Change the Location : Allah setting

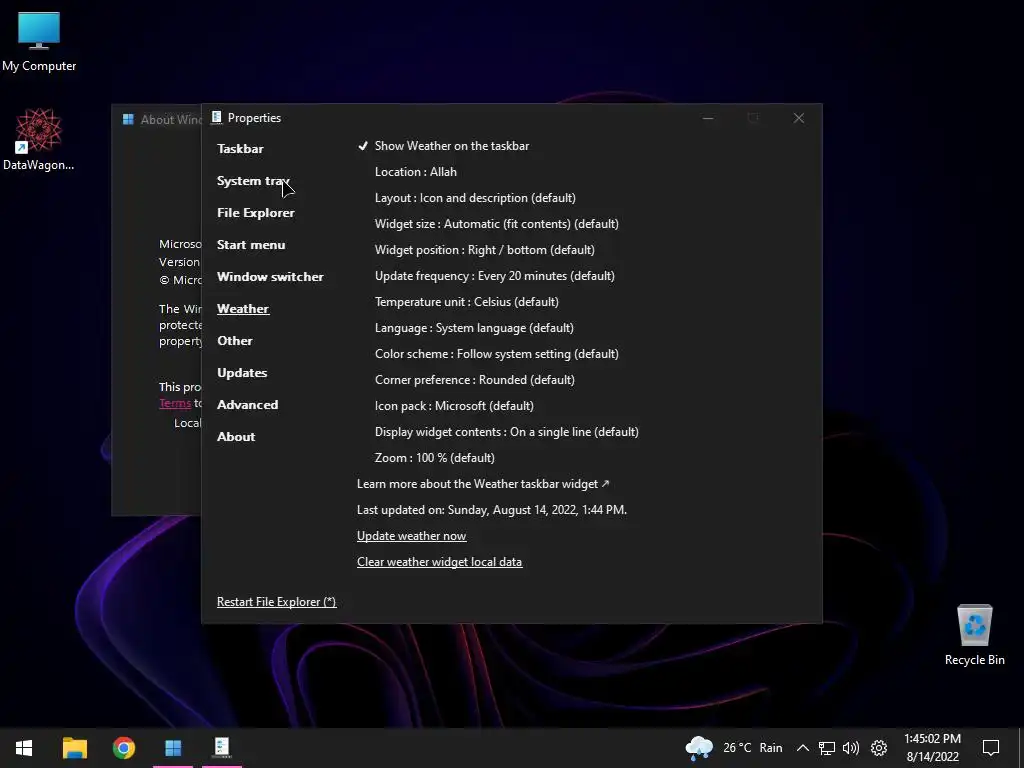click(415, 172)
